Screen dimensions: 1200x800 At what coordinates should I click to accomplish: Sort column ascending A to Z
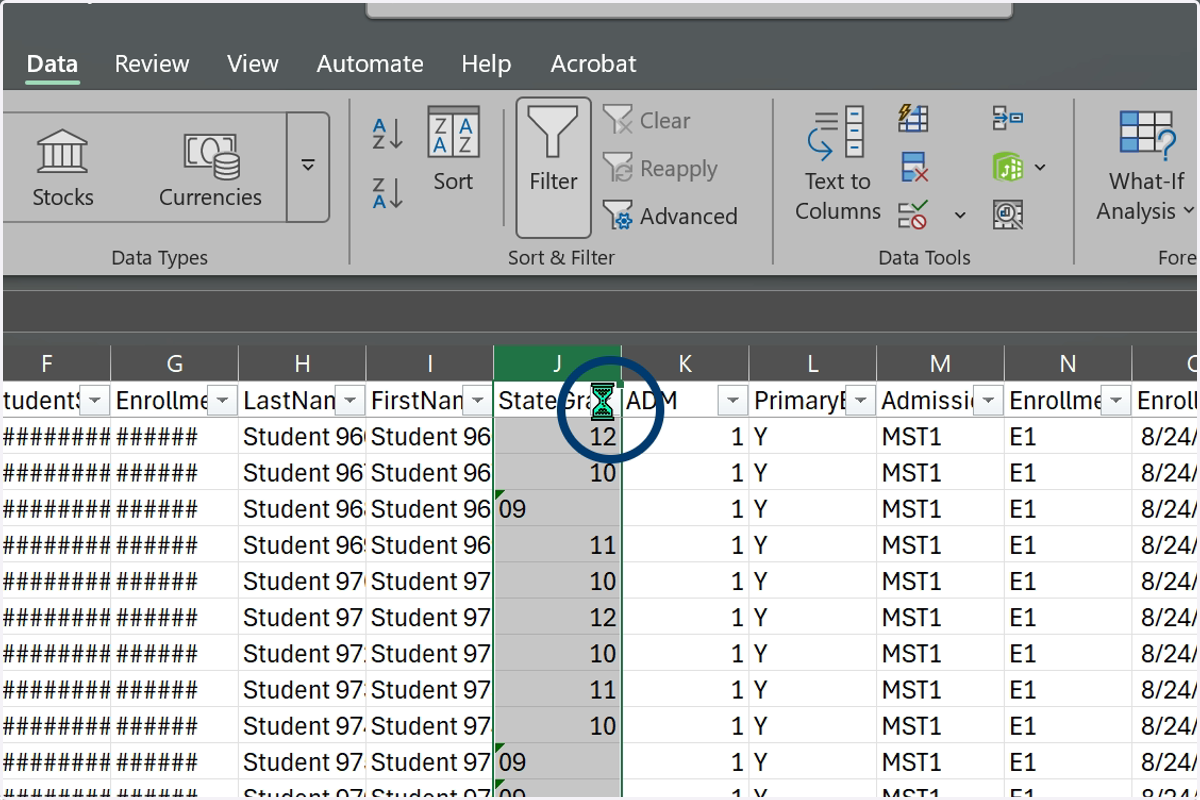click(387, 134)
